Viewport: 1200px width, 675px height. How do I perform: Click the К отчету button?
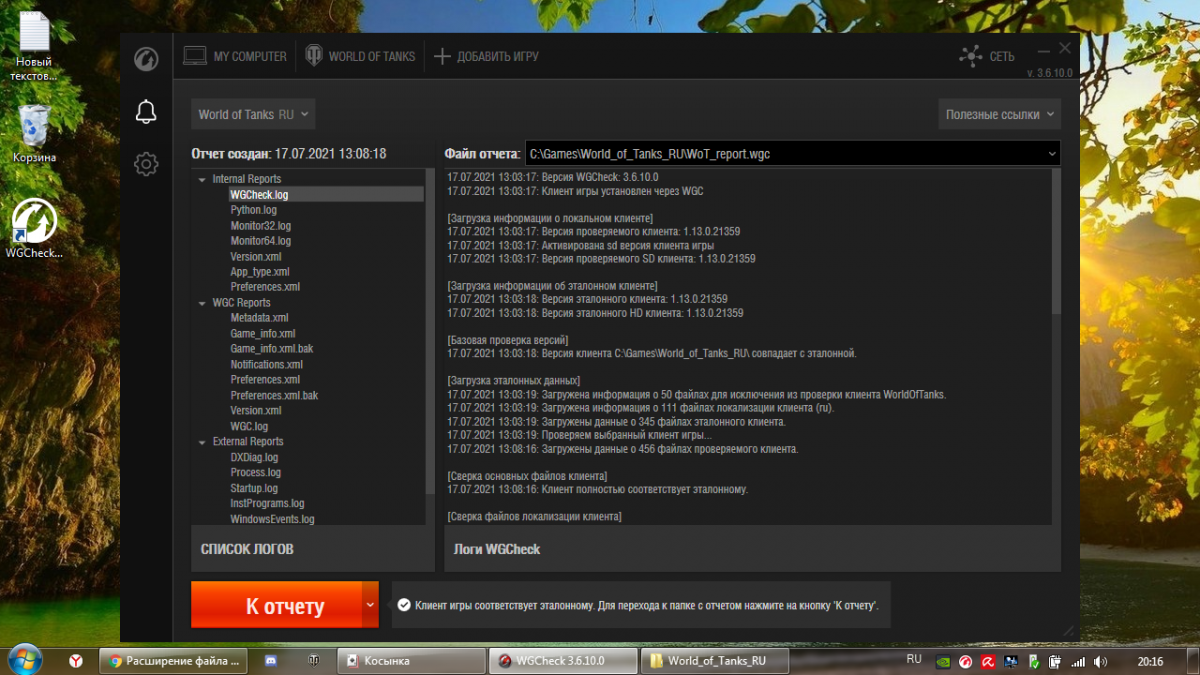[276, 605]
